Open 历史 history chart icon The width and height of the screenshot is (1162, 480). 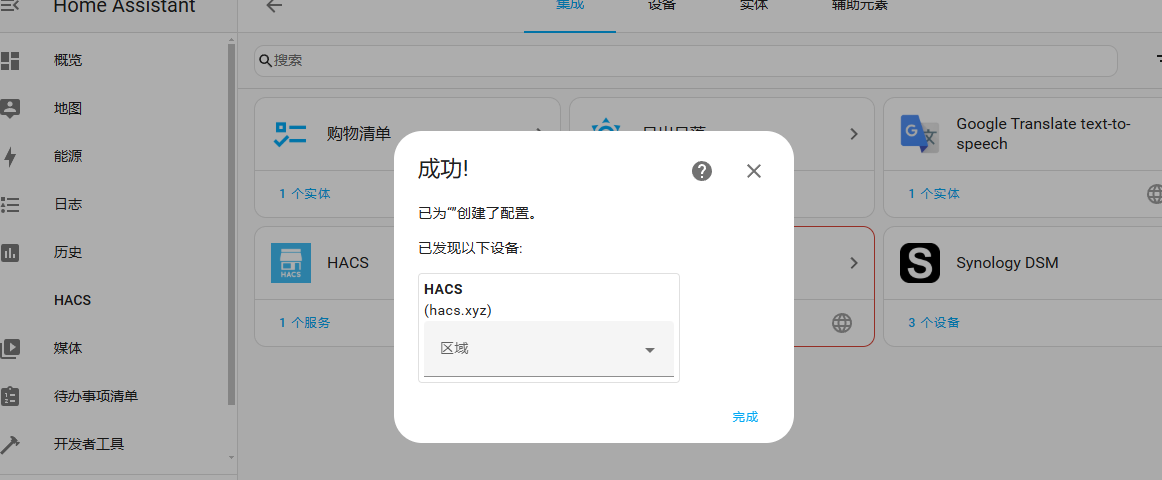[10, 253]
